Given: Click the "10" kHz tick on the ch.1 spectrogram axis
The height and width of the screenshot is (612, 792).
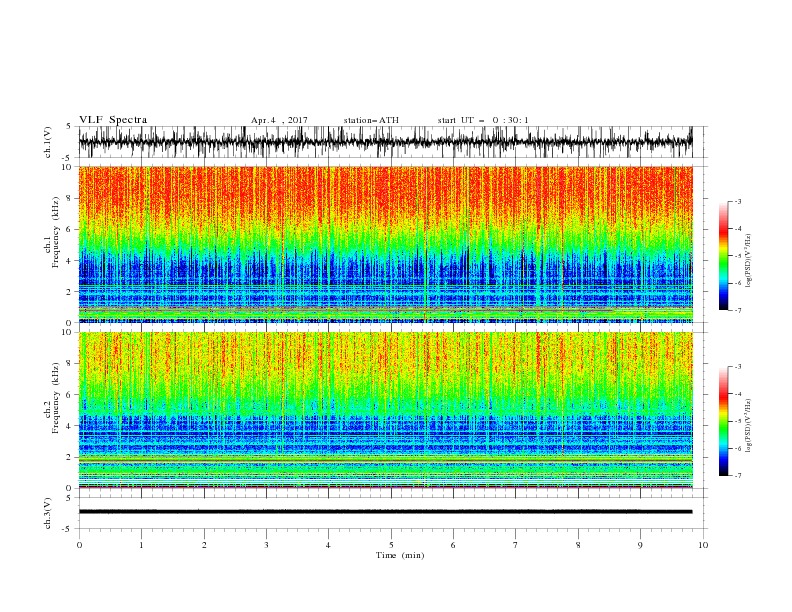Looking at the screenshot, I should click(67, 167).
